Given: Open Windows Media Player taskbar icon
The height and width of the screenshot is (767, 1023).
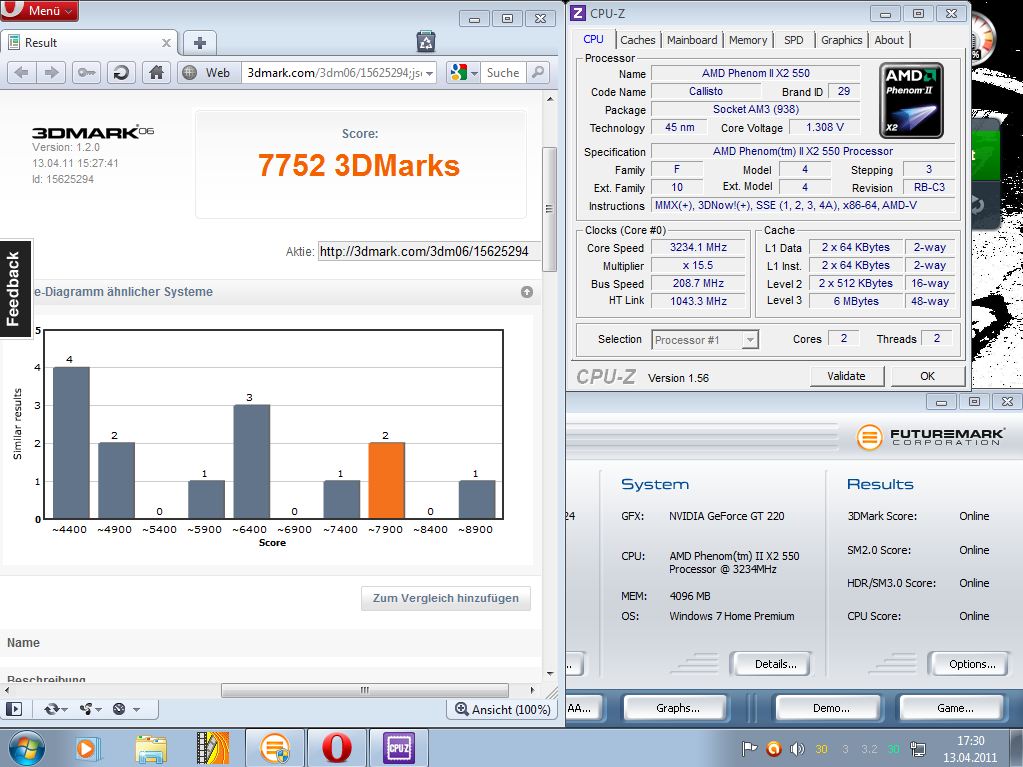Looking at the screenshot, I should point(86,748).
